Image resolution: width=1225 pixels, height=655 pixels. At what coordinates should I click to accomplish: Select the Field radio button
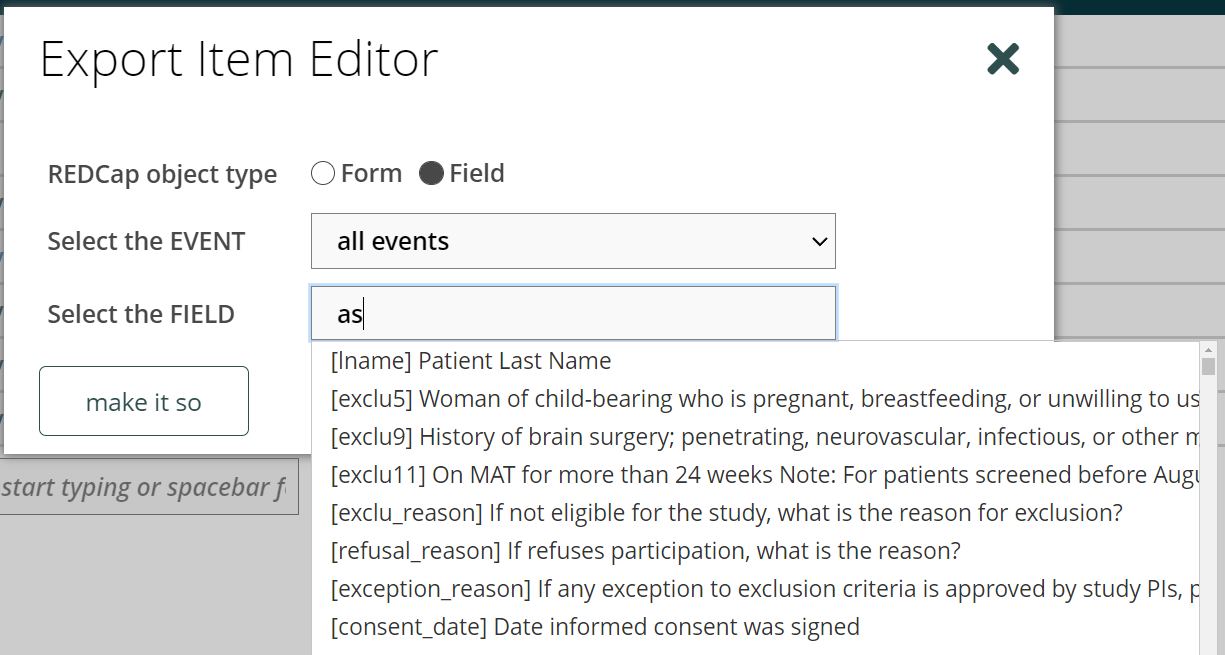pos(431,173)
